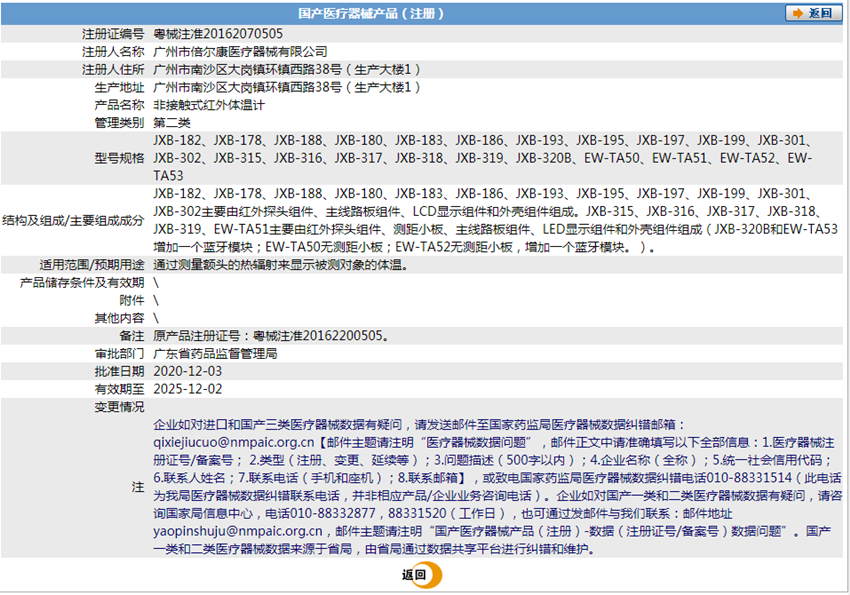Click the 产品储存条件及有效期 label
850x595 pixels.
click(x=82, y=282)
